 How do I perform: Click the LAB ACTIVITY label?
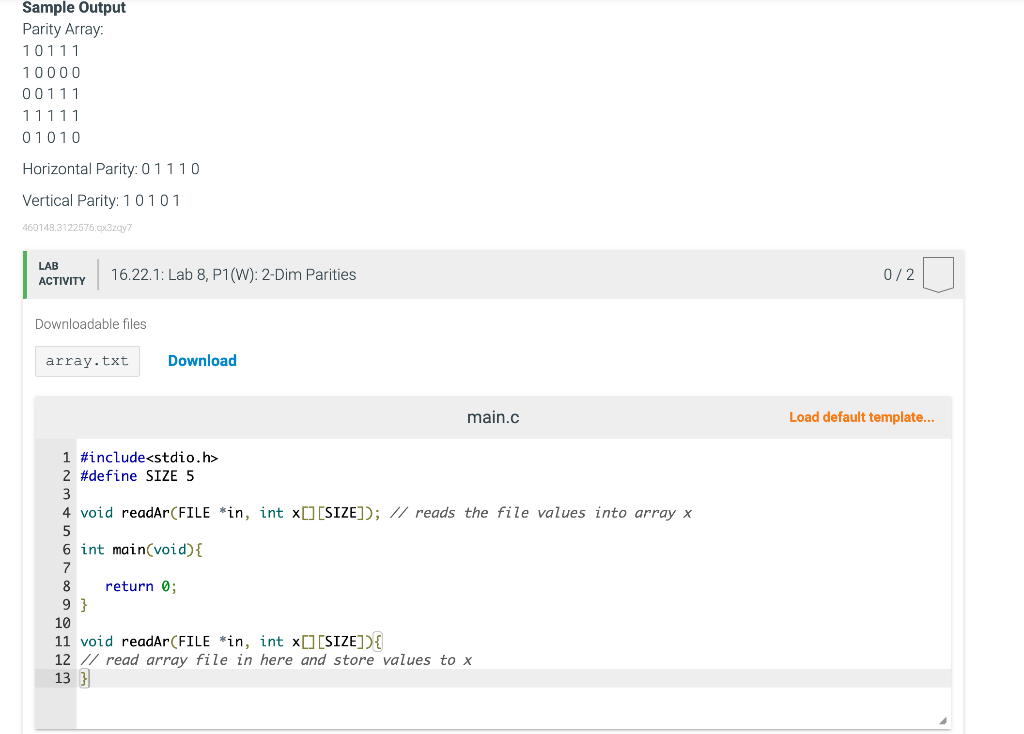[x=60, y=273]
